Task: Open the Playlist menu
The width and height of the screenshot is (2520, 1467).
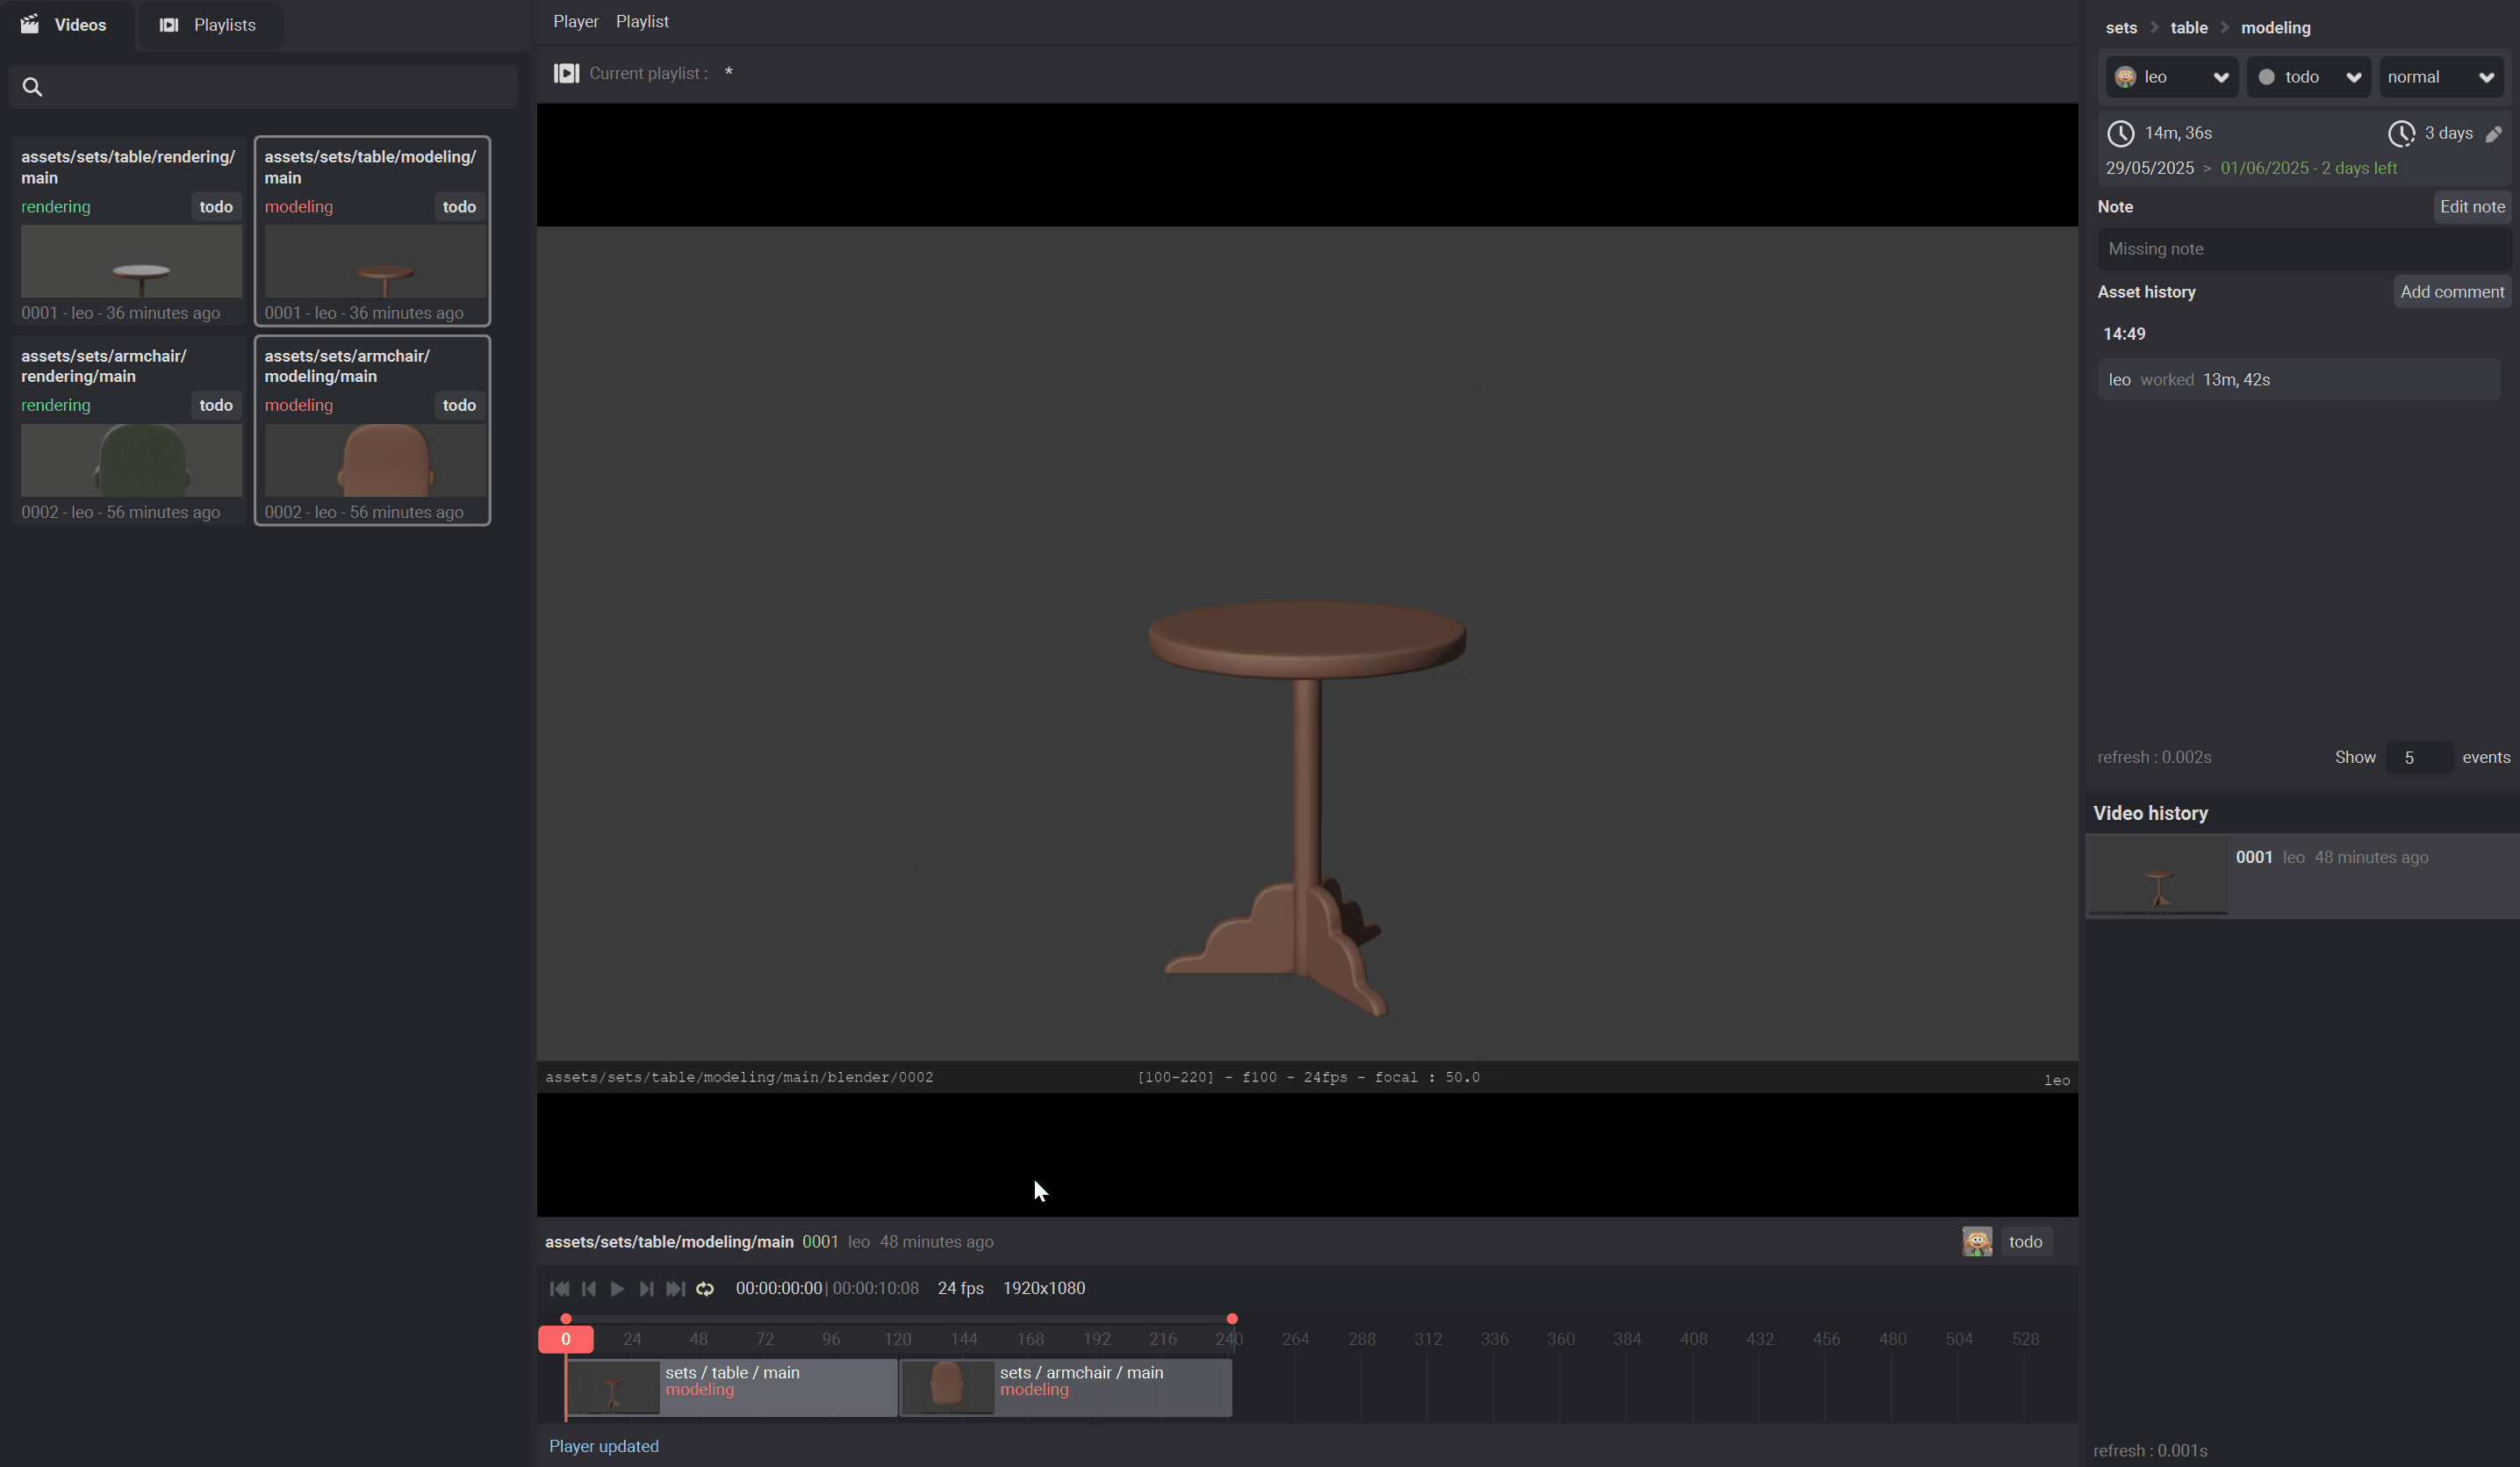Action: pos(642,21)
